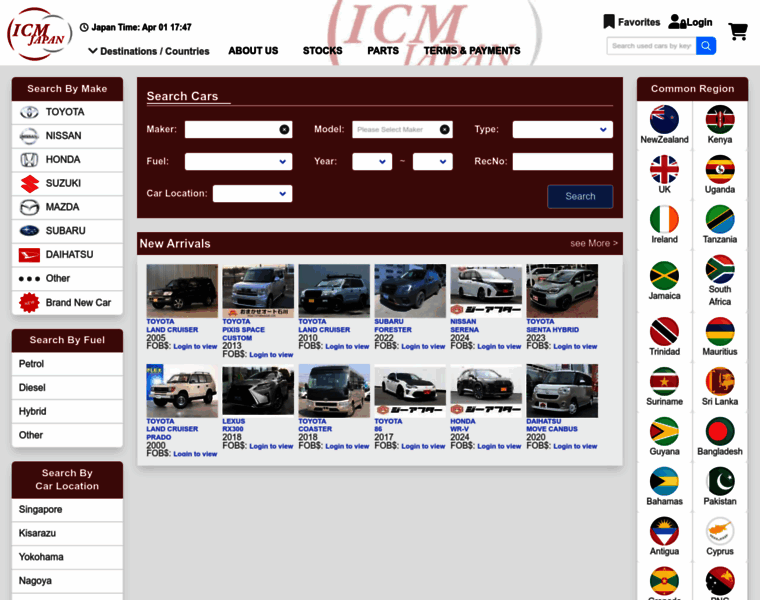The width and height of the screenshot is (760, 600).
Task: Choose the Ireland flag icon
Action: pyautogui.click(x=664, y=219)
